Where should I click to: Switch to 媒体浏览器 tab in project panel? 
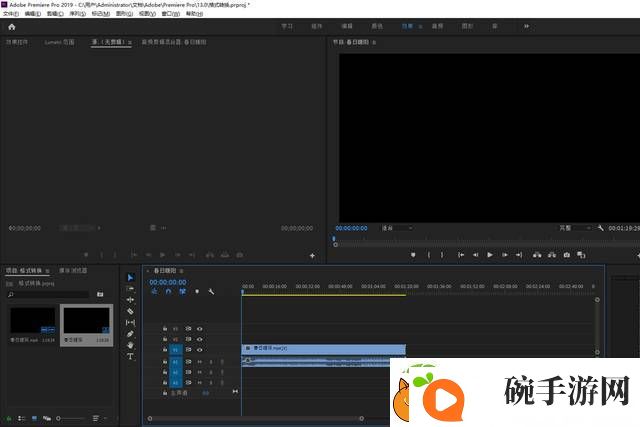tap(73, 271)
